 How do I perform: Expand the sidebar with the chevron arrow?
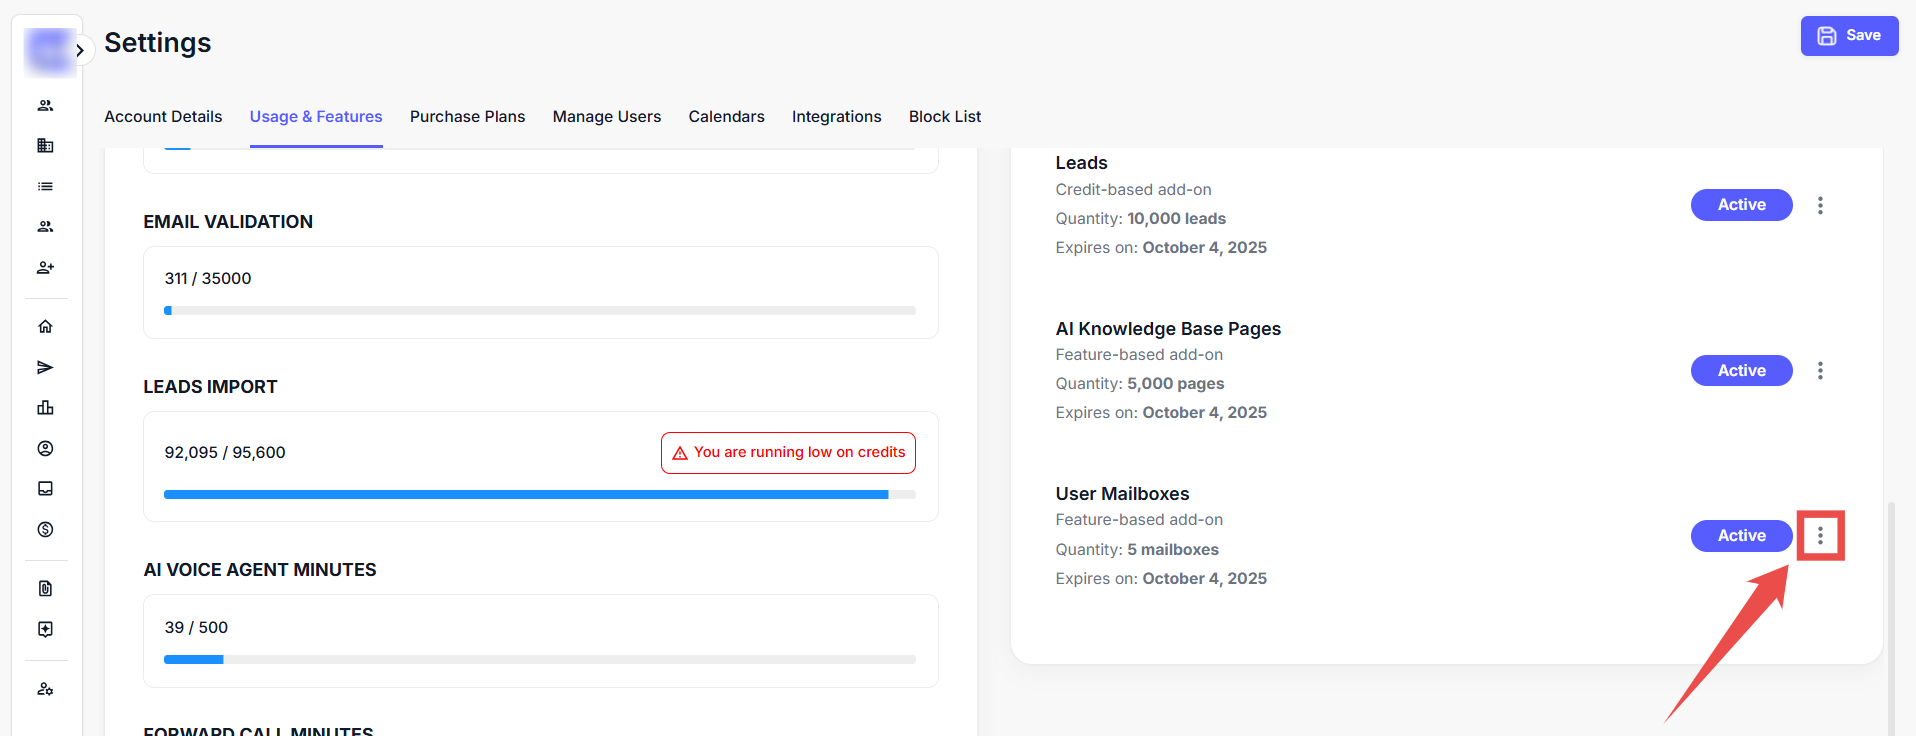pos(80,50)
